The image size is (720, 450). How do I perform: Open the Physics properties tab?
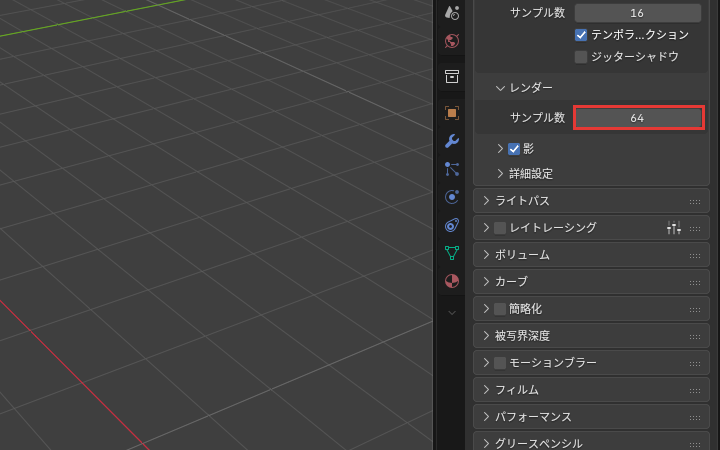452,197
